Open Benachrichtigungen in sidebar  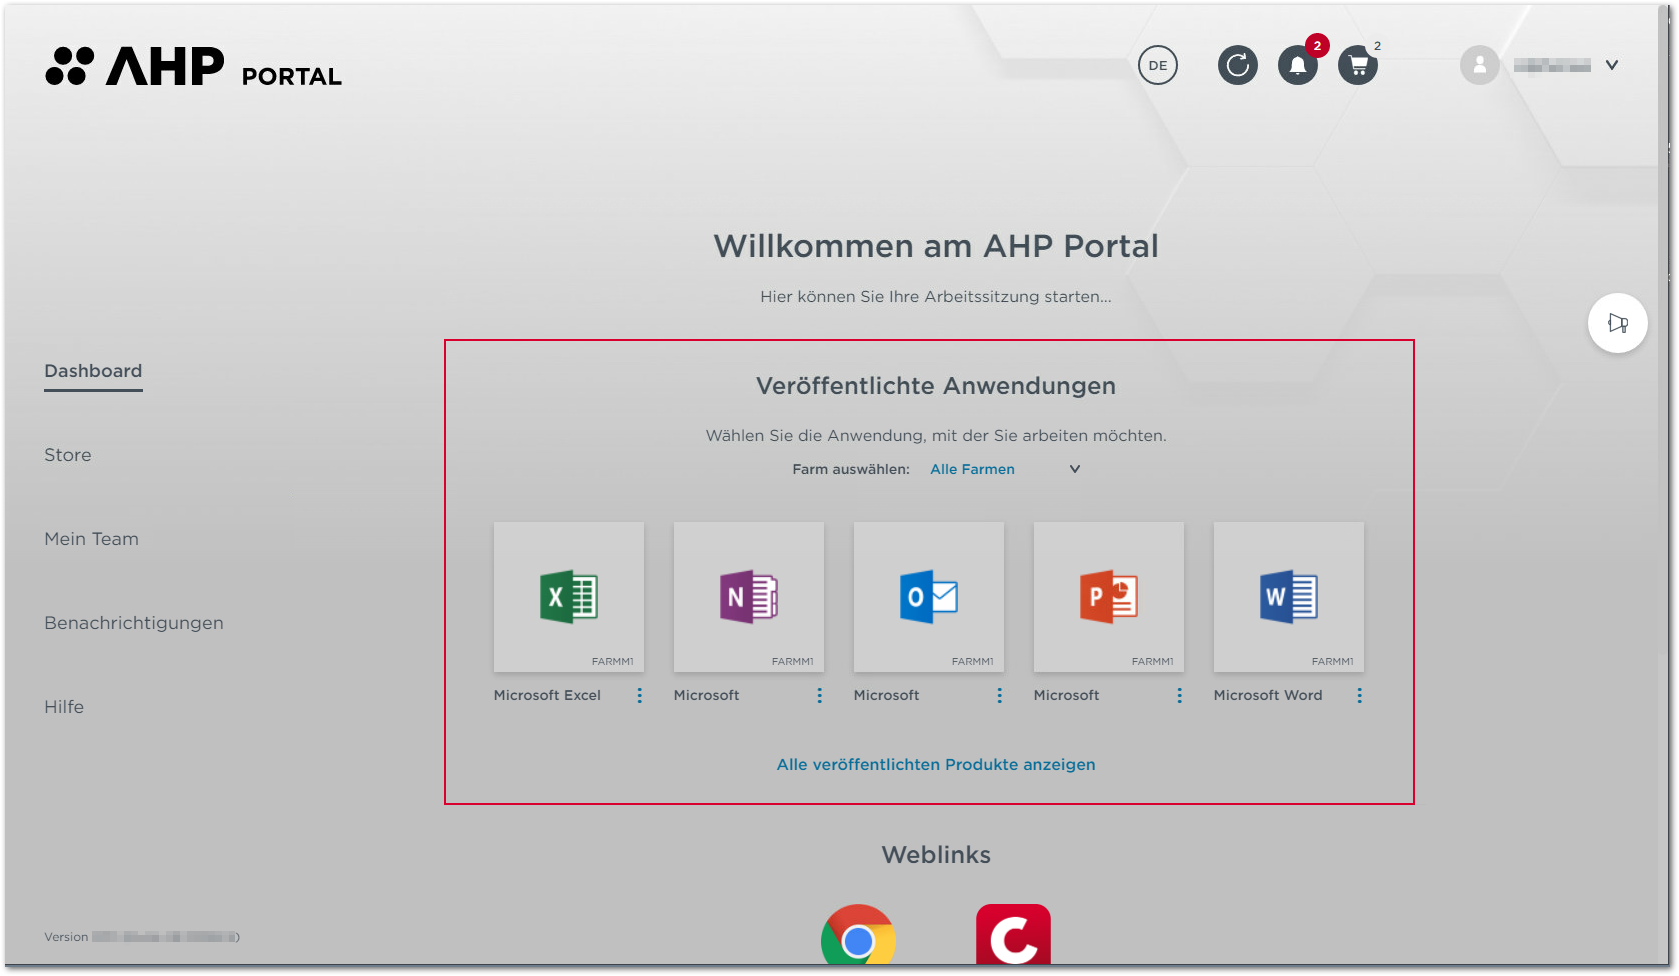click(x=134, y=623)
